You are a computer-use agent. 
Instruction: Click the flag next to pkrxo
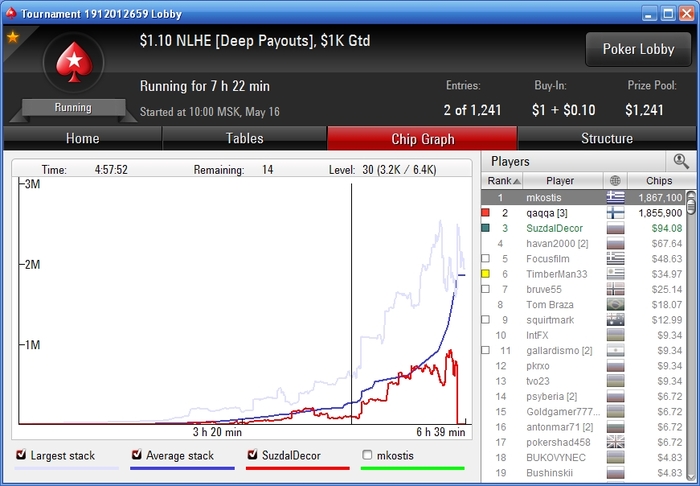click(x=615, y=366)
